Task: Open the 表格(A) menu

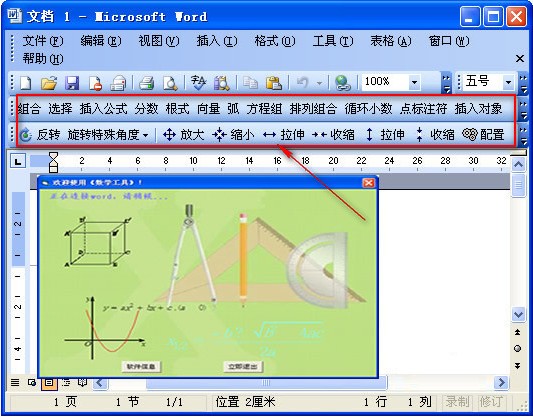Action: [x=391, y=41]
